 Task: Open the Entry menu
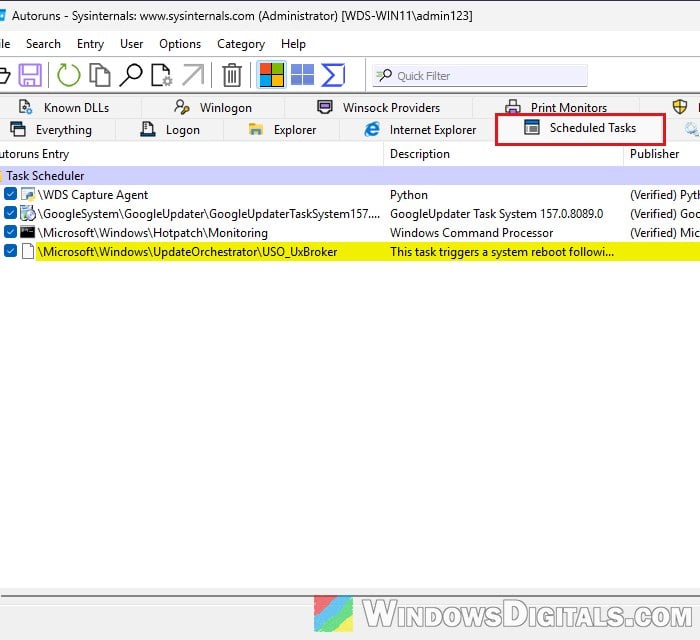coord(90,44)
